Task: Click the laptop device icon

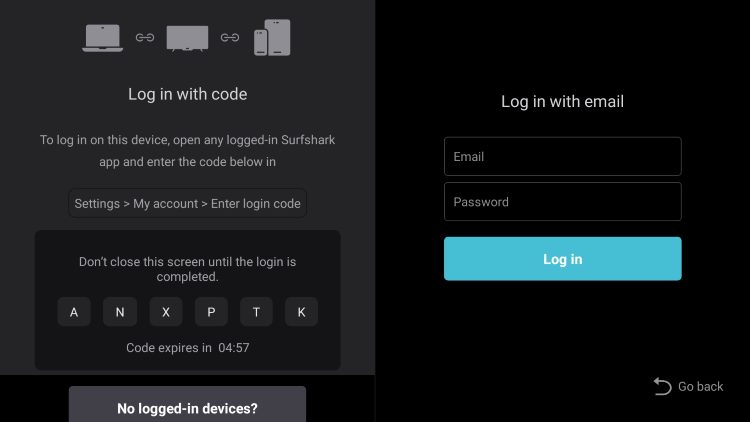Action: (102, 38)
